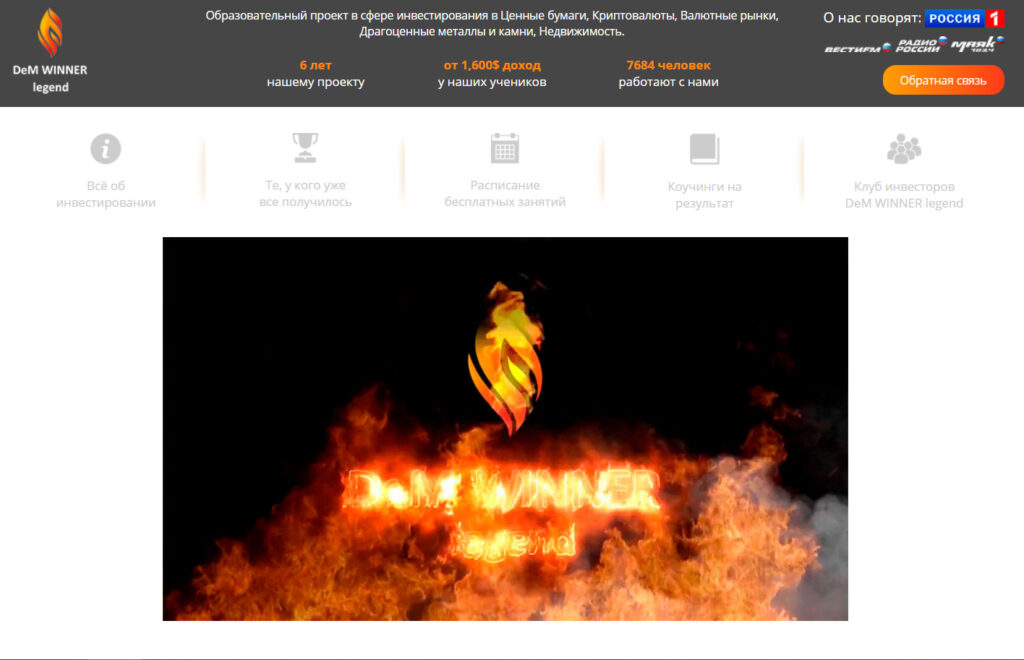Screen dimensions: 1024x660
Task: Click the calendar icon for the free classes schedule
Action: click(505, 148)
